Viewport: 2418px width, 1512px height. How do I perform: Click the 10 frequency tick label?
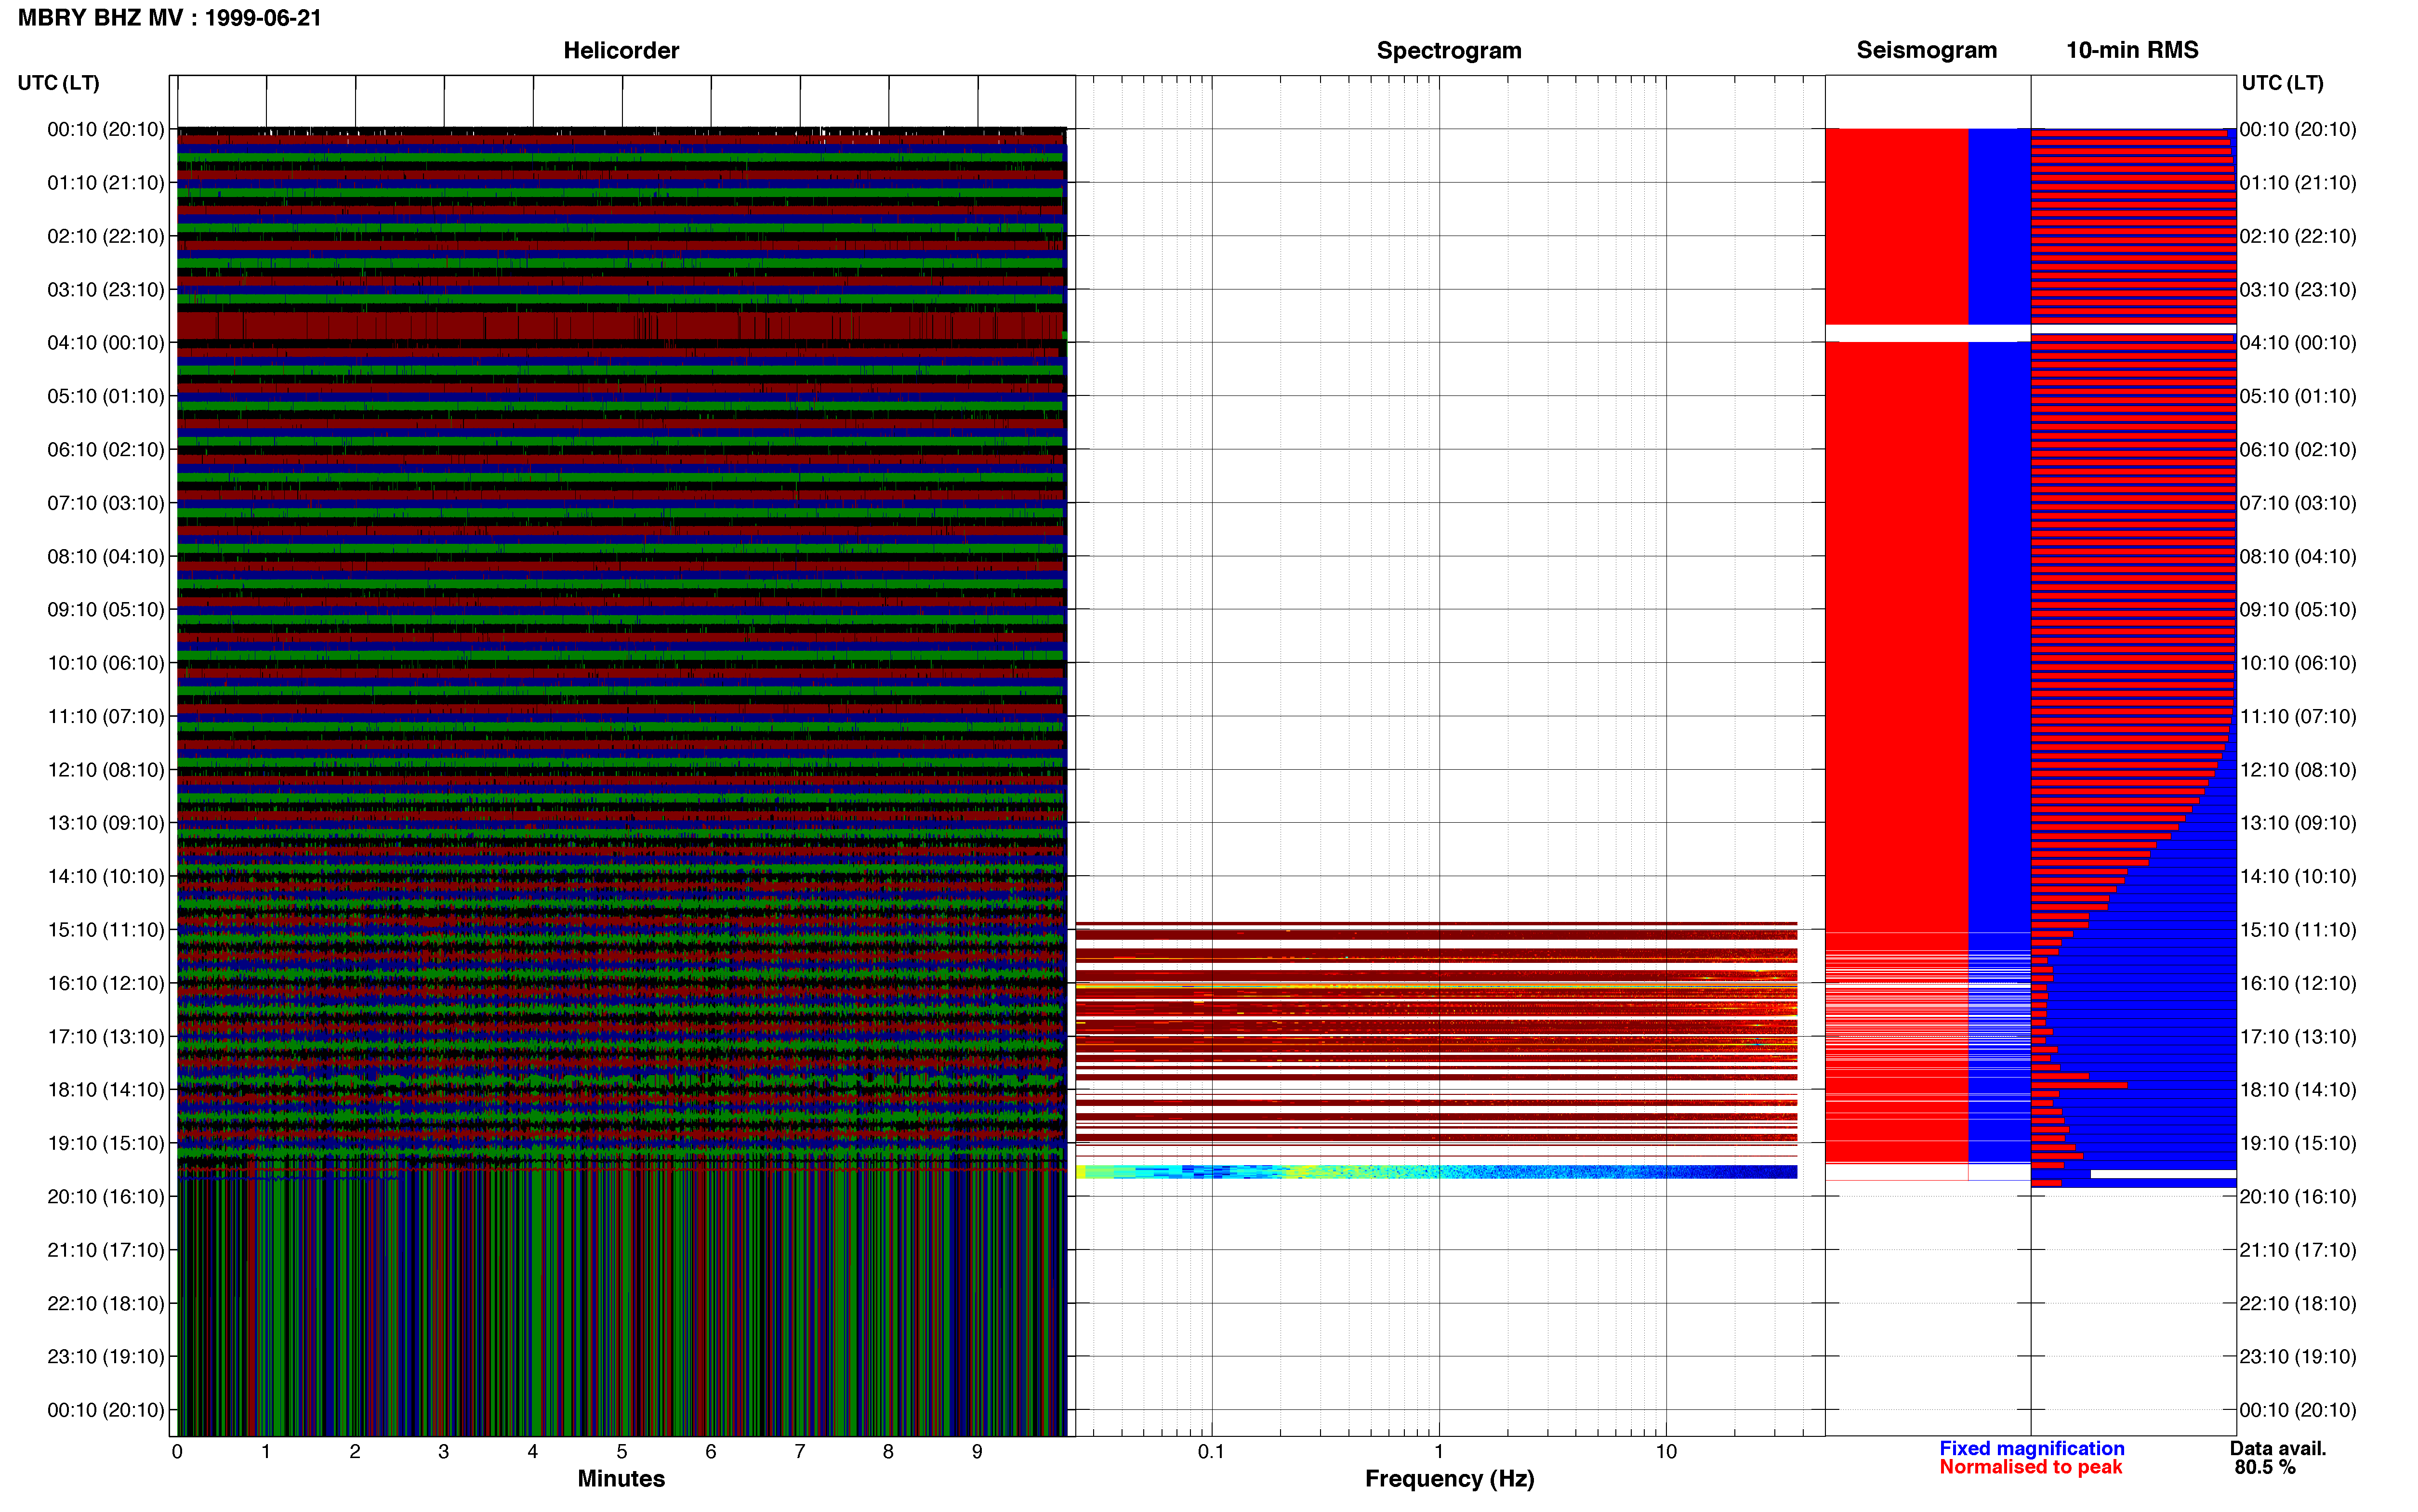[x=1666, y=1451]
